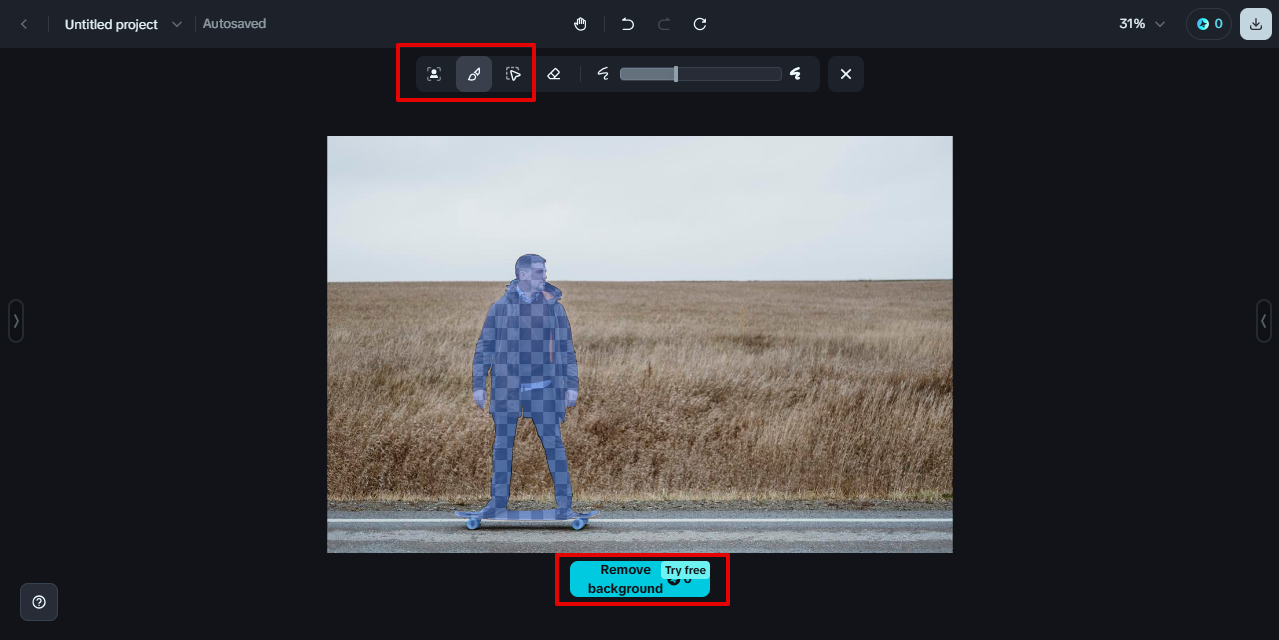Click the brush size slider track
1279x640 pixels.
coord(700,74)
